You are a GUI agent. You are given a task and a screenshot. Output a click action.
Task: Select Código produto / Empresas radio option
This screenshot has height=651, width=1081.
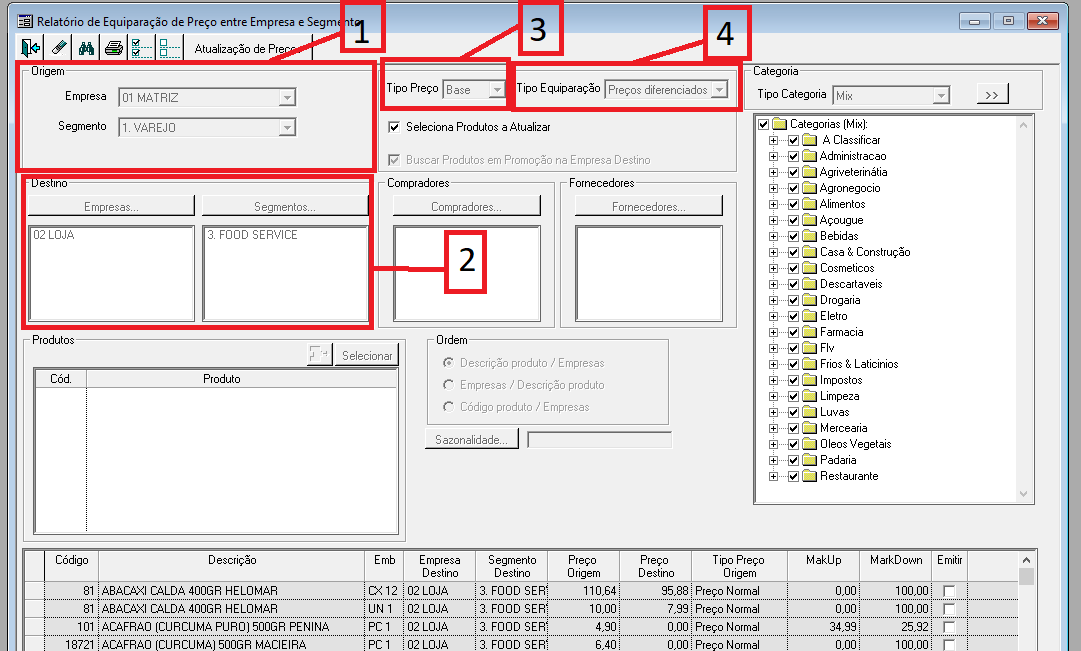coord(448,407)
